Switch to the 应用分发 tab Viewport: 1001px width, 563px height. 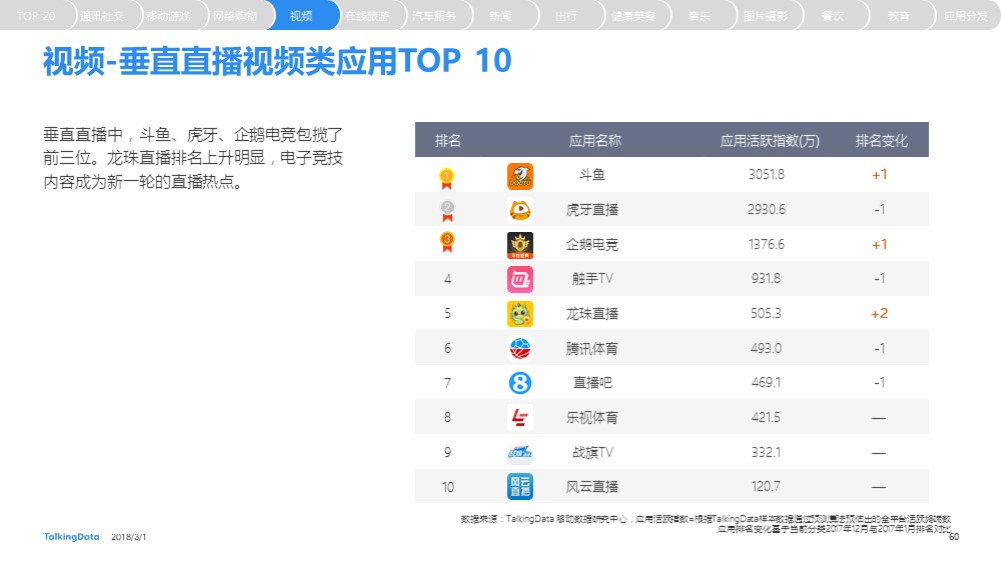[966, 15]
